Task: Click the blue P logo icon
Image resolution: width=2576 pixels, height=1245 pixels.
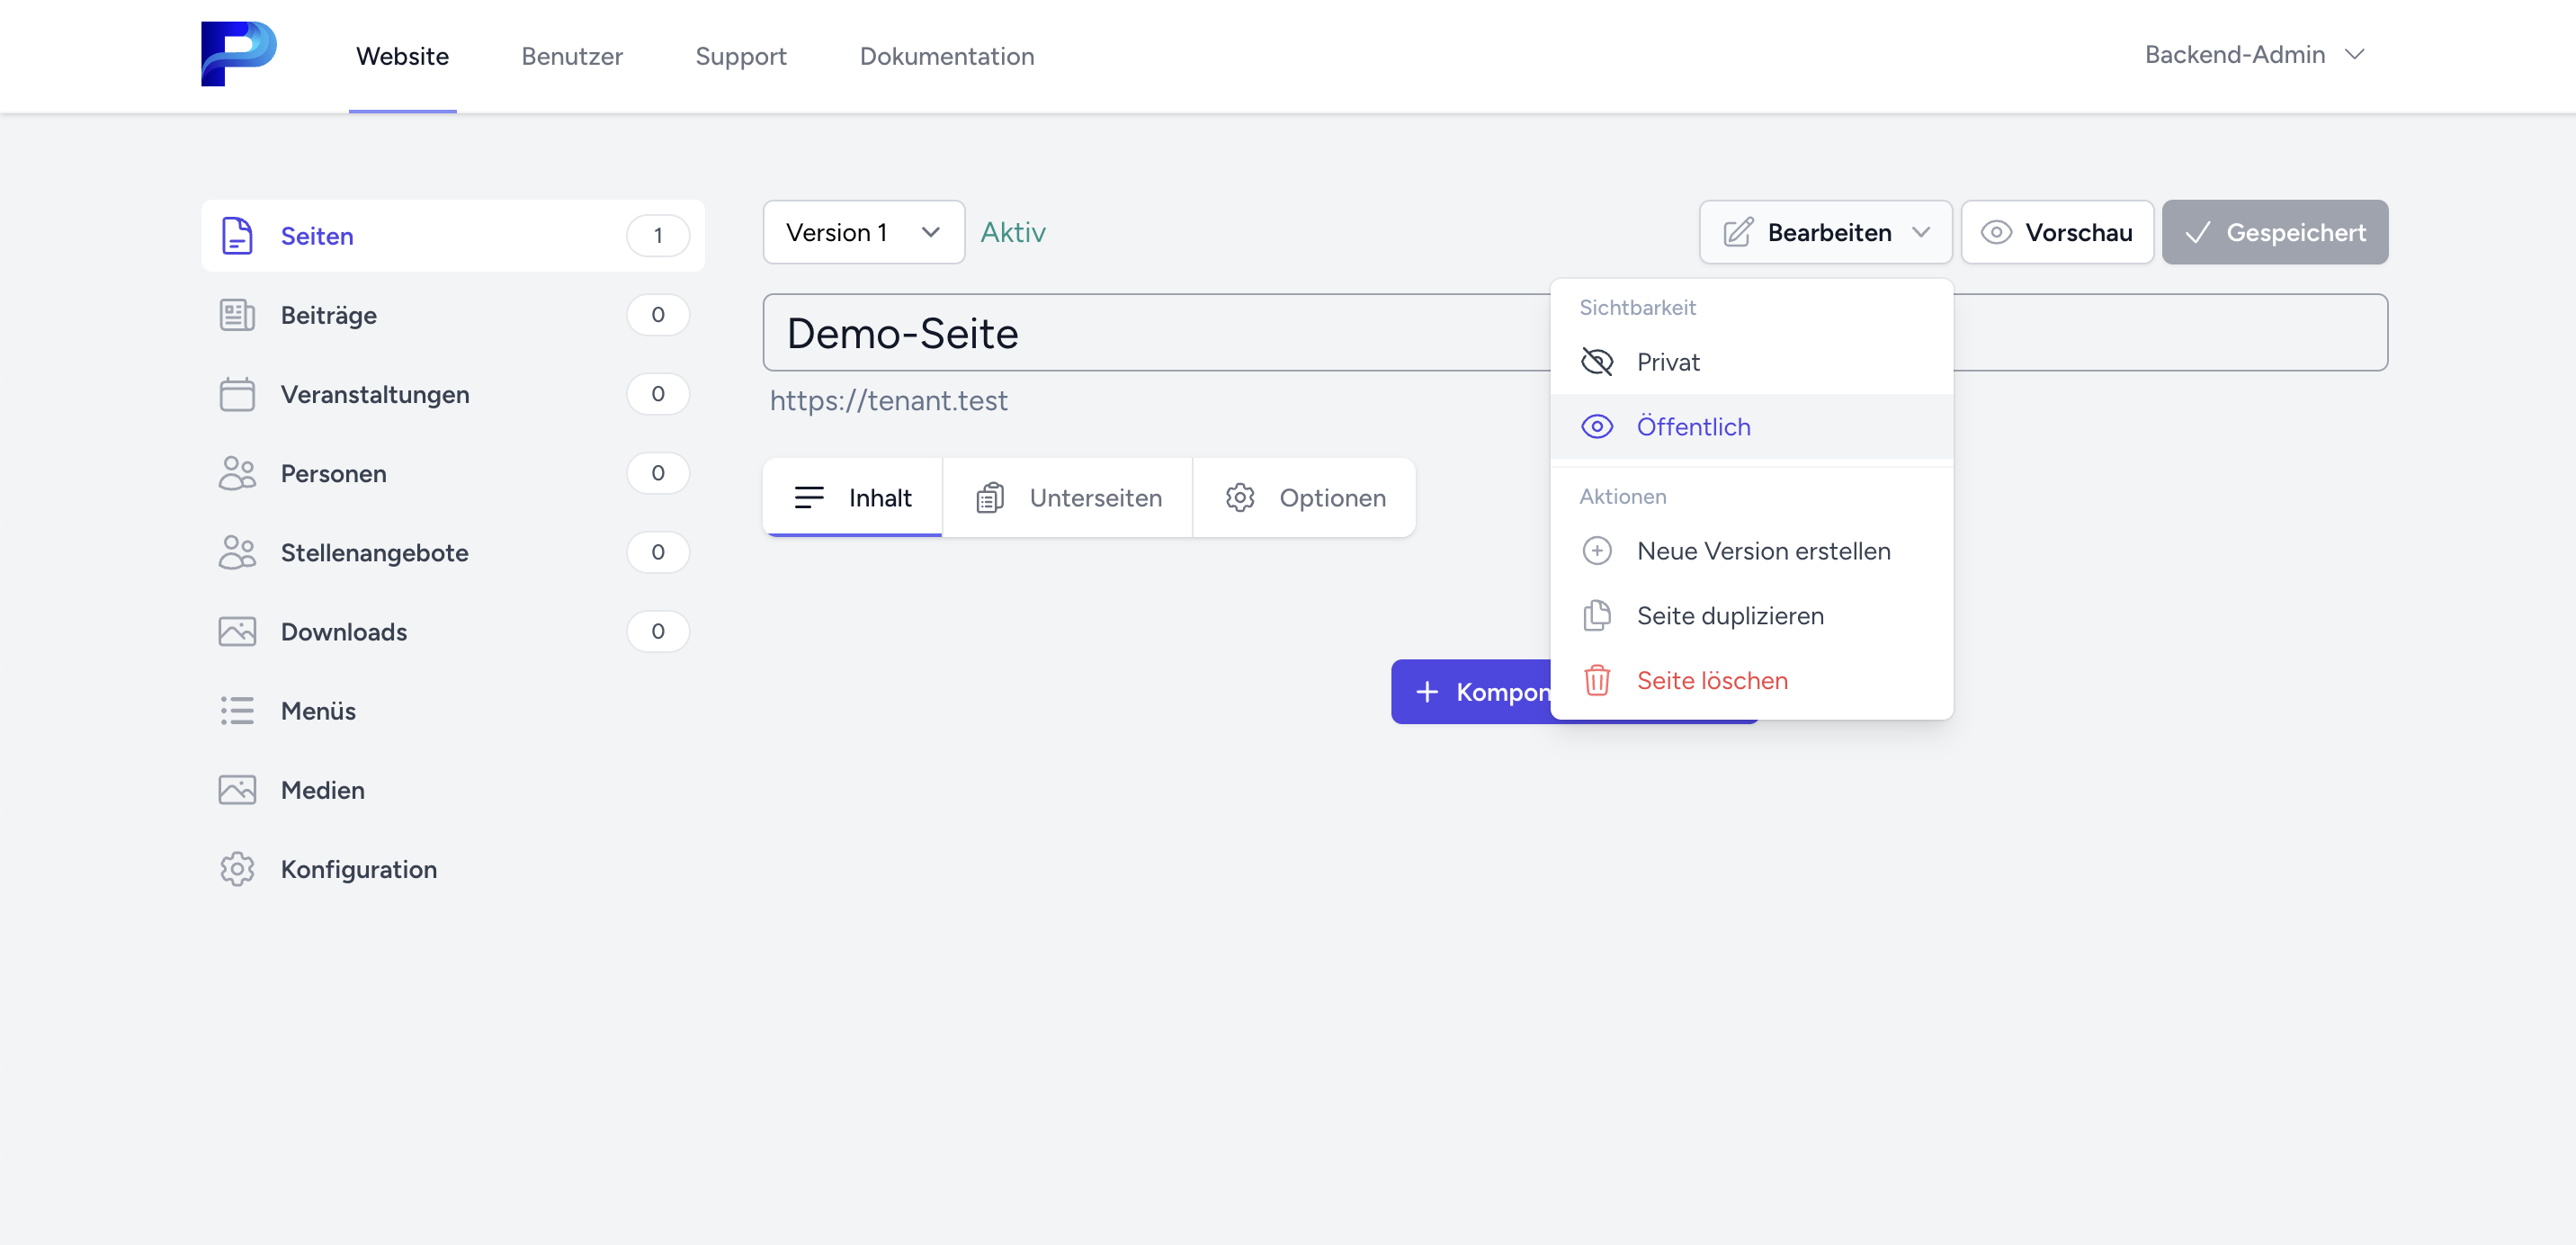Action: tap(238, 54)
